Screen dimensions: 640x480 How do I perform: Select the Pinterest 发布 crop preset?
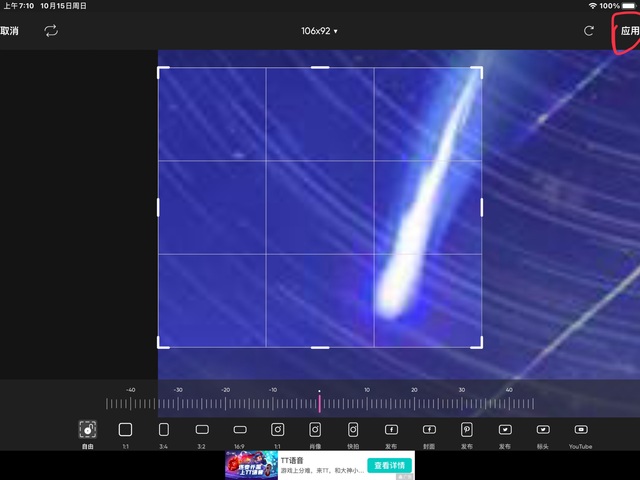coord(467,430)
